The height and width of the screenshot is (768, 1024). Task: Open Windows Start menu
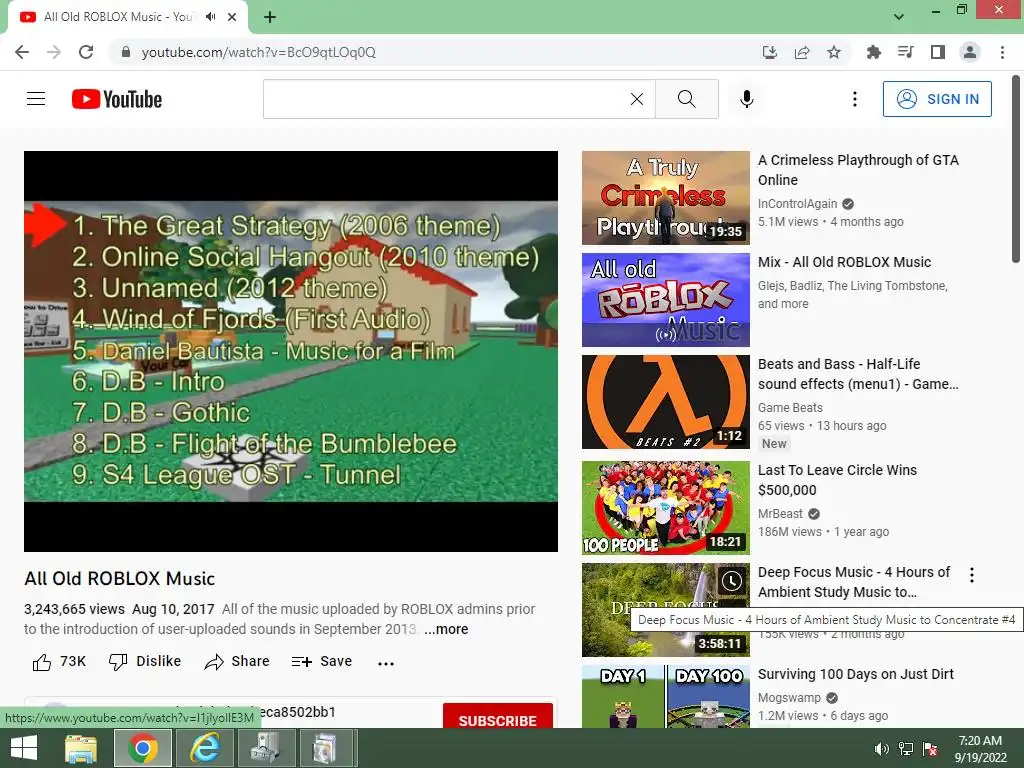click(x=24, y=748)
